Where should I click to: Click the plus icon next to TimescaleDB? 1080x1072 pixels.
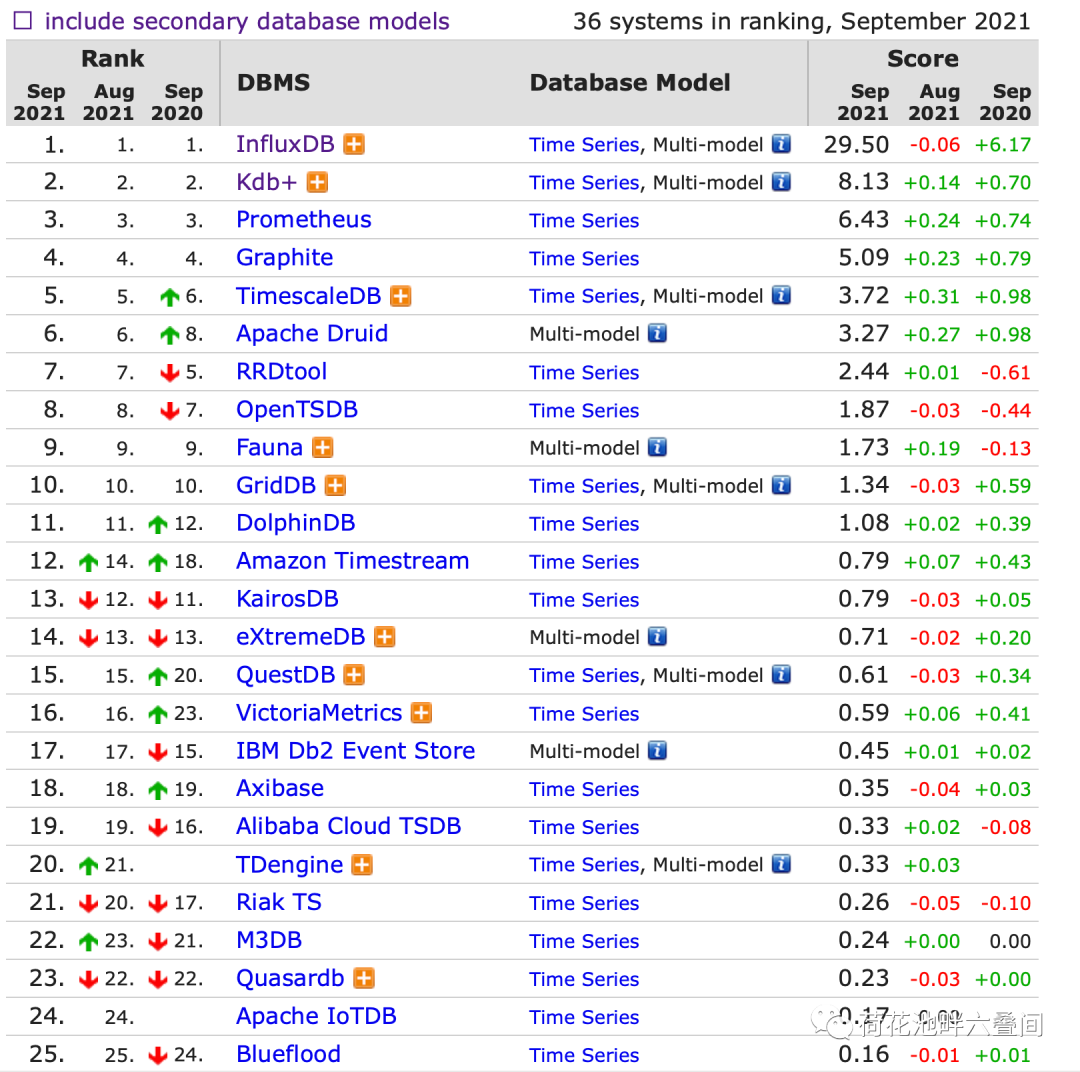click(x=401, y=296)
